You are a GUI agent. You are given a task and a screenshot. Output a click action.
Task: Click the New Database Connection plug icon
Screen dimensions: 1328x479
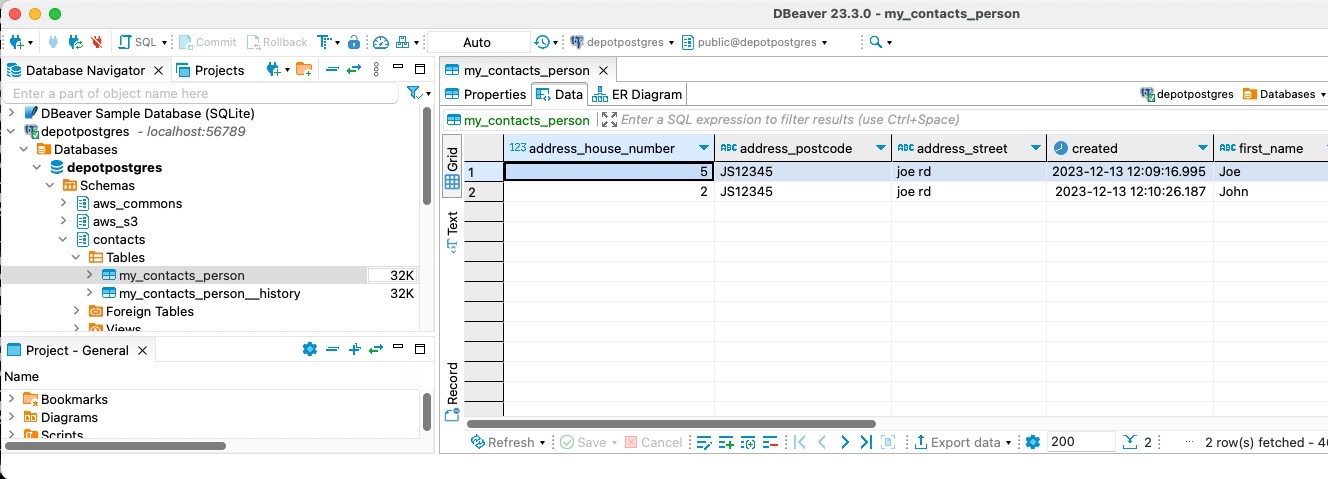coord(17,42)
